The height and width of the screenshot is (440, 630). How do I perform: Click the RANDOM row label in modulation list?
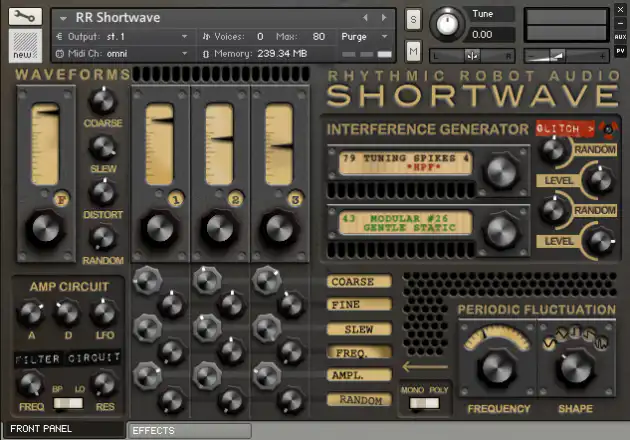coord(359,400)
